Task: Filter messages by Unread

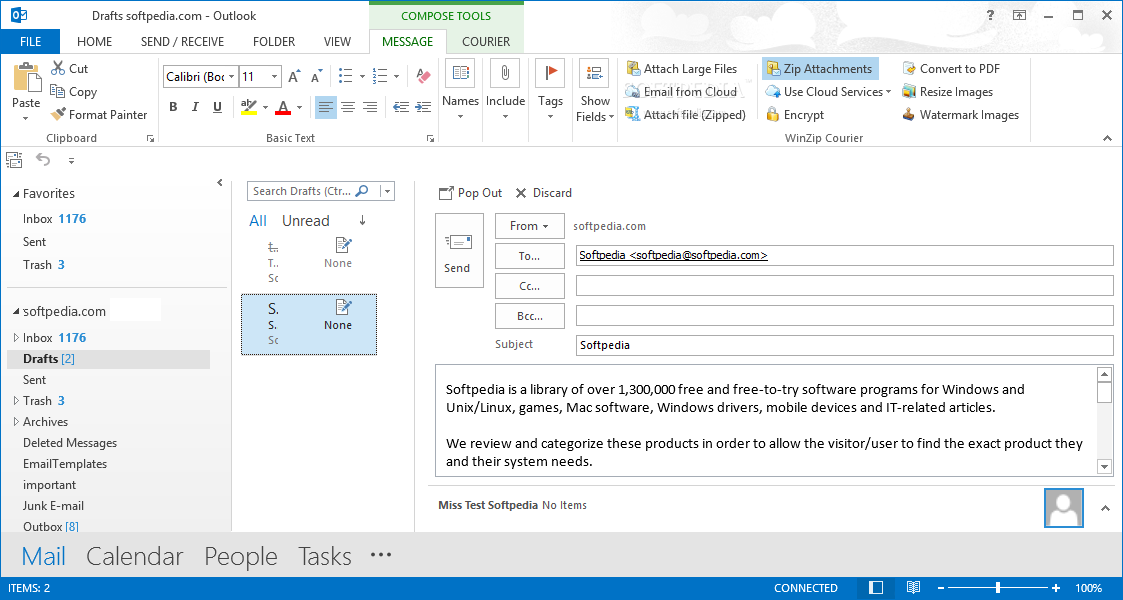Action: pos(306,221)
